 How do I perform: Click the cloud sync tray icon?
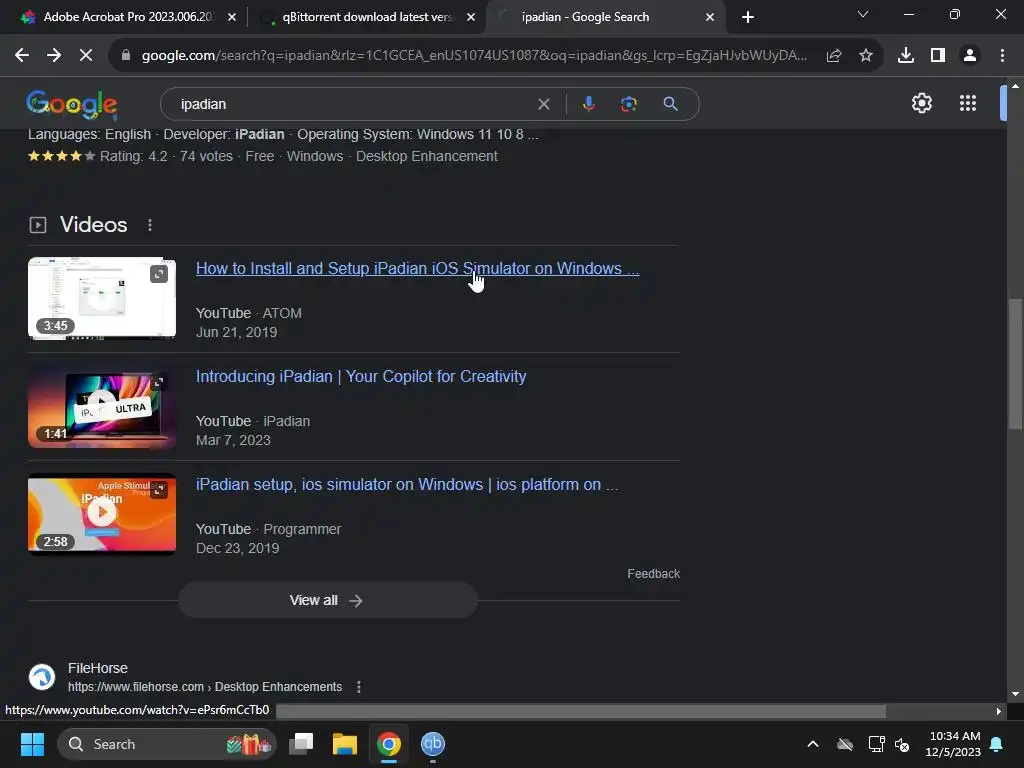click(845, 744)
